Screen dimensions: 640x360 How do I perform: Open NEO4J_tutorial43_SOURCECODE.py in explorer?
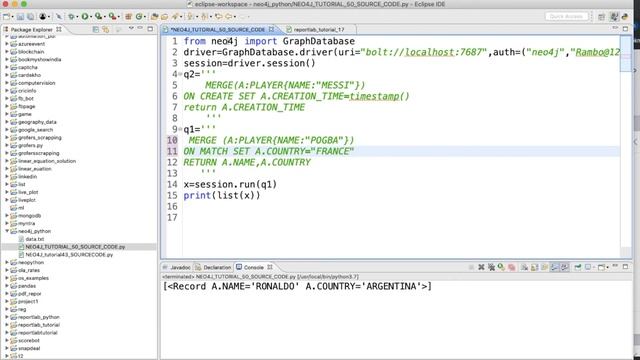69,255
